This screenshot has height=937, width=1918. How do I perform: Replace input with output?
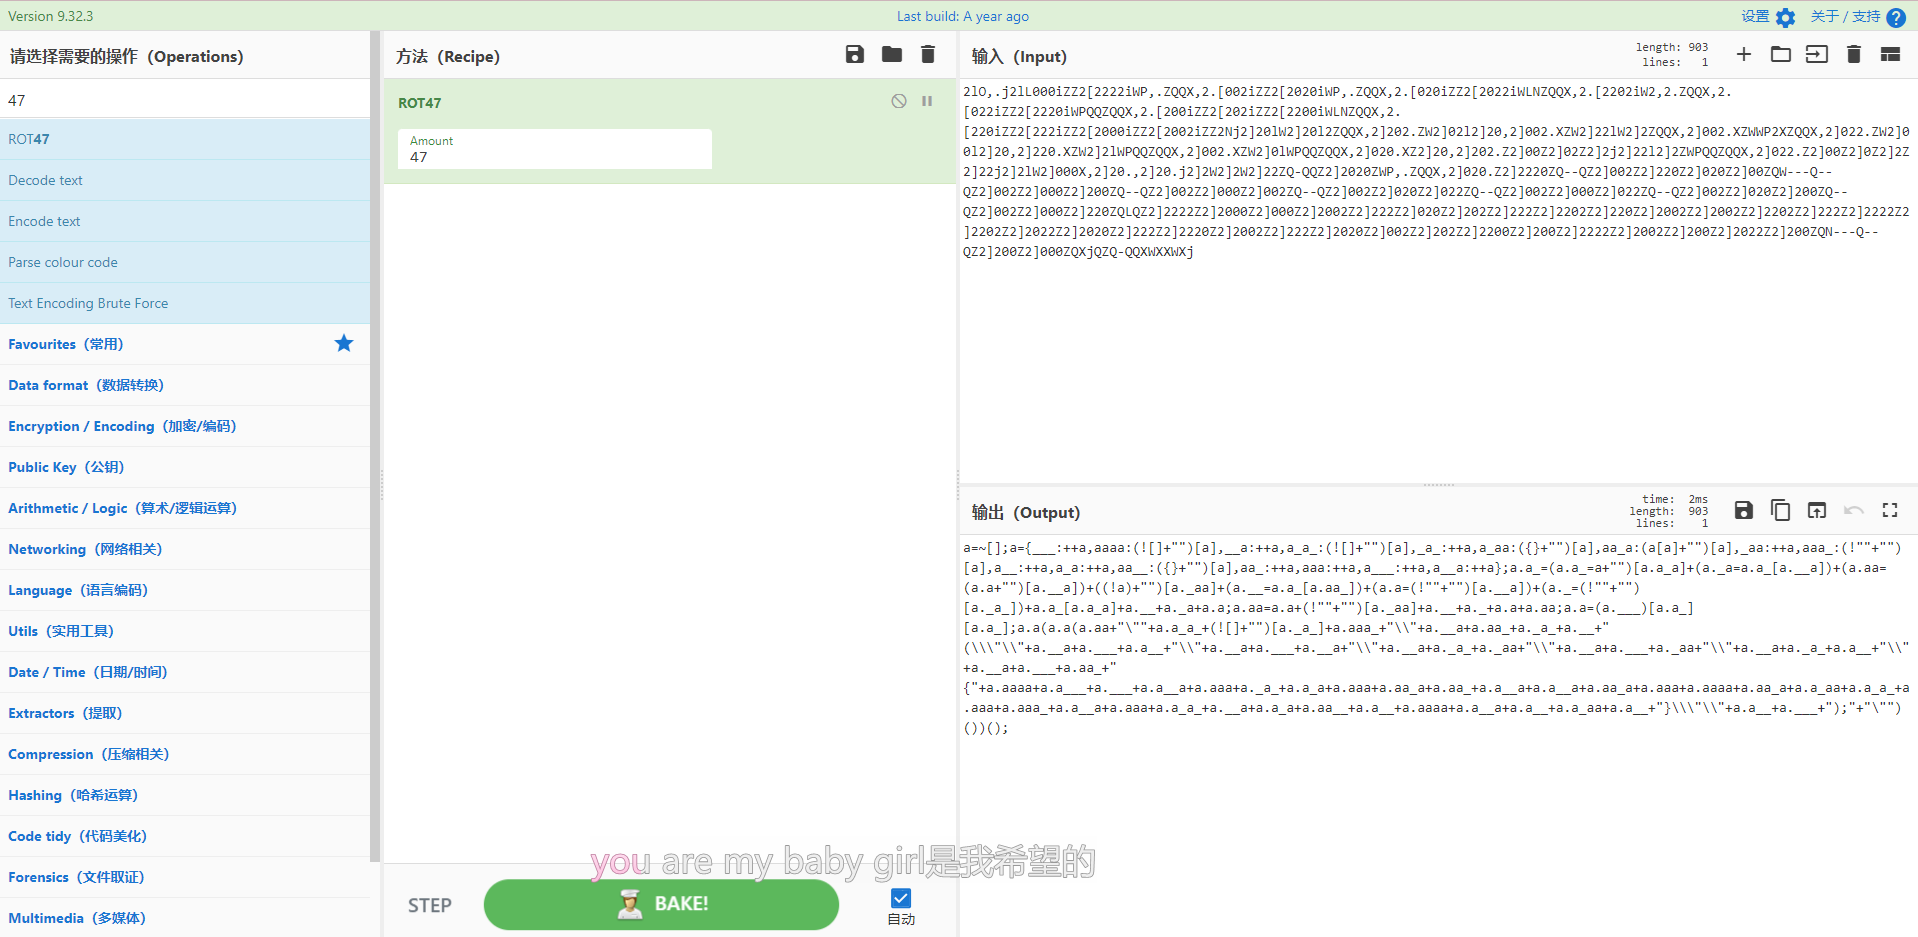pyautogui.click(x=1817, y=510)
